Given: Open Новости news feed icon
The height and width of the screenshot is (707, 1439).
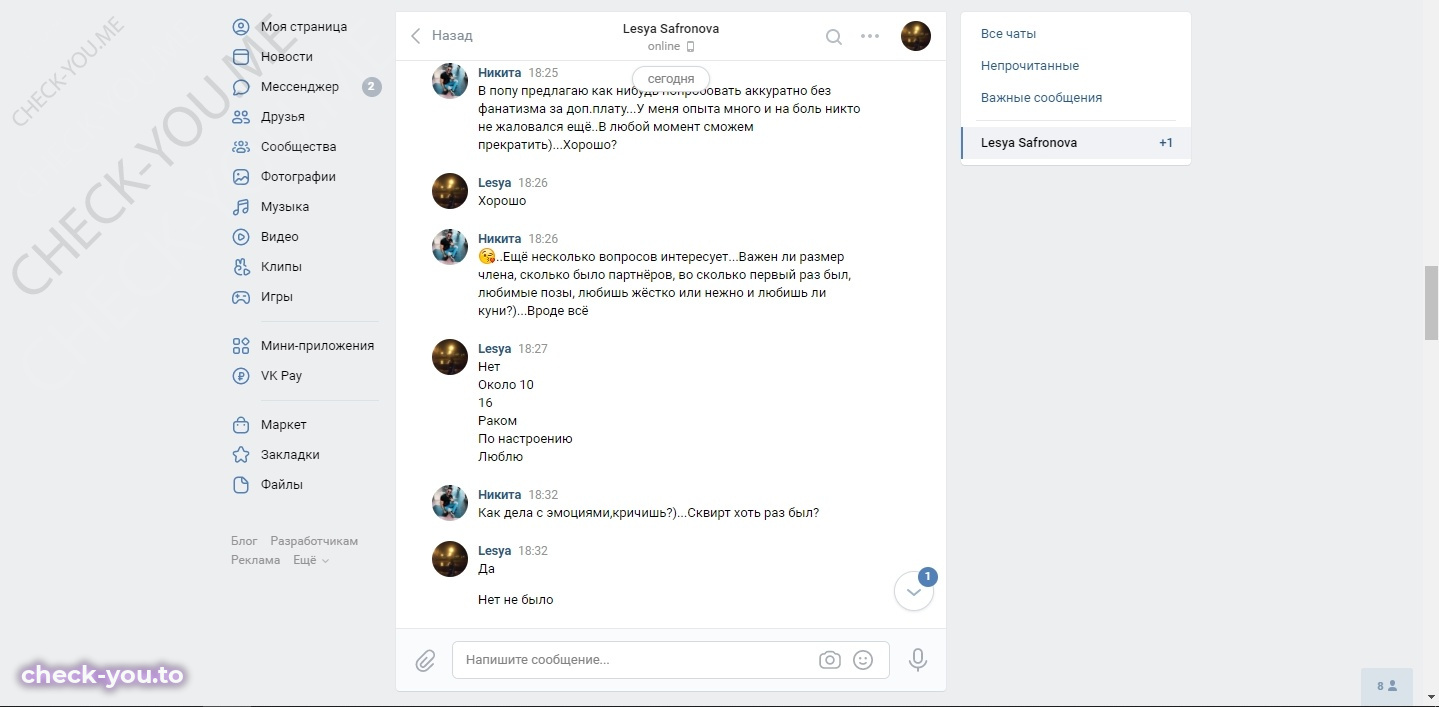Looking at the screenshot, I should (x=241, y=57).
